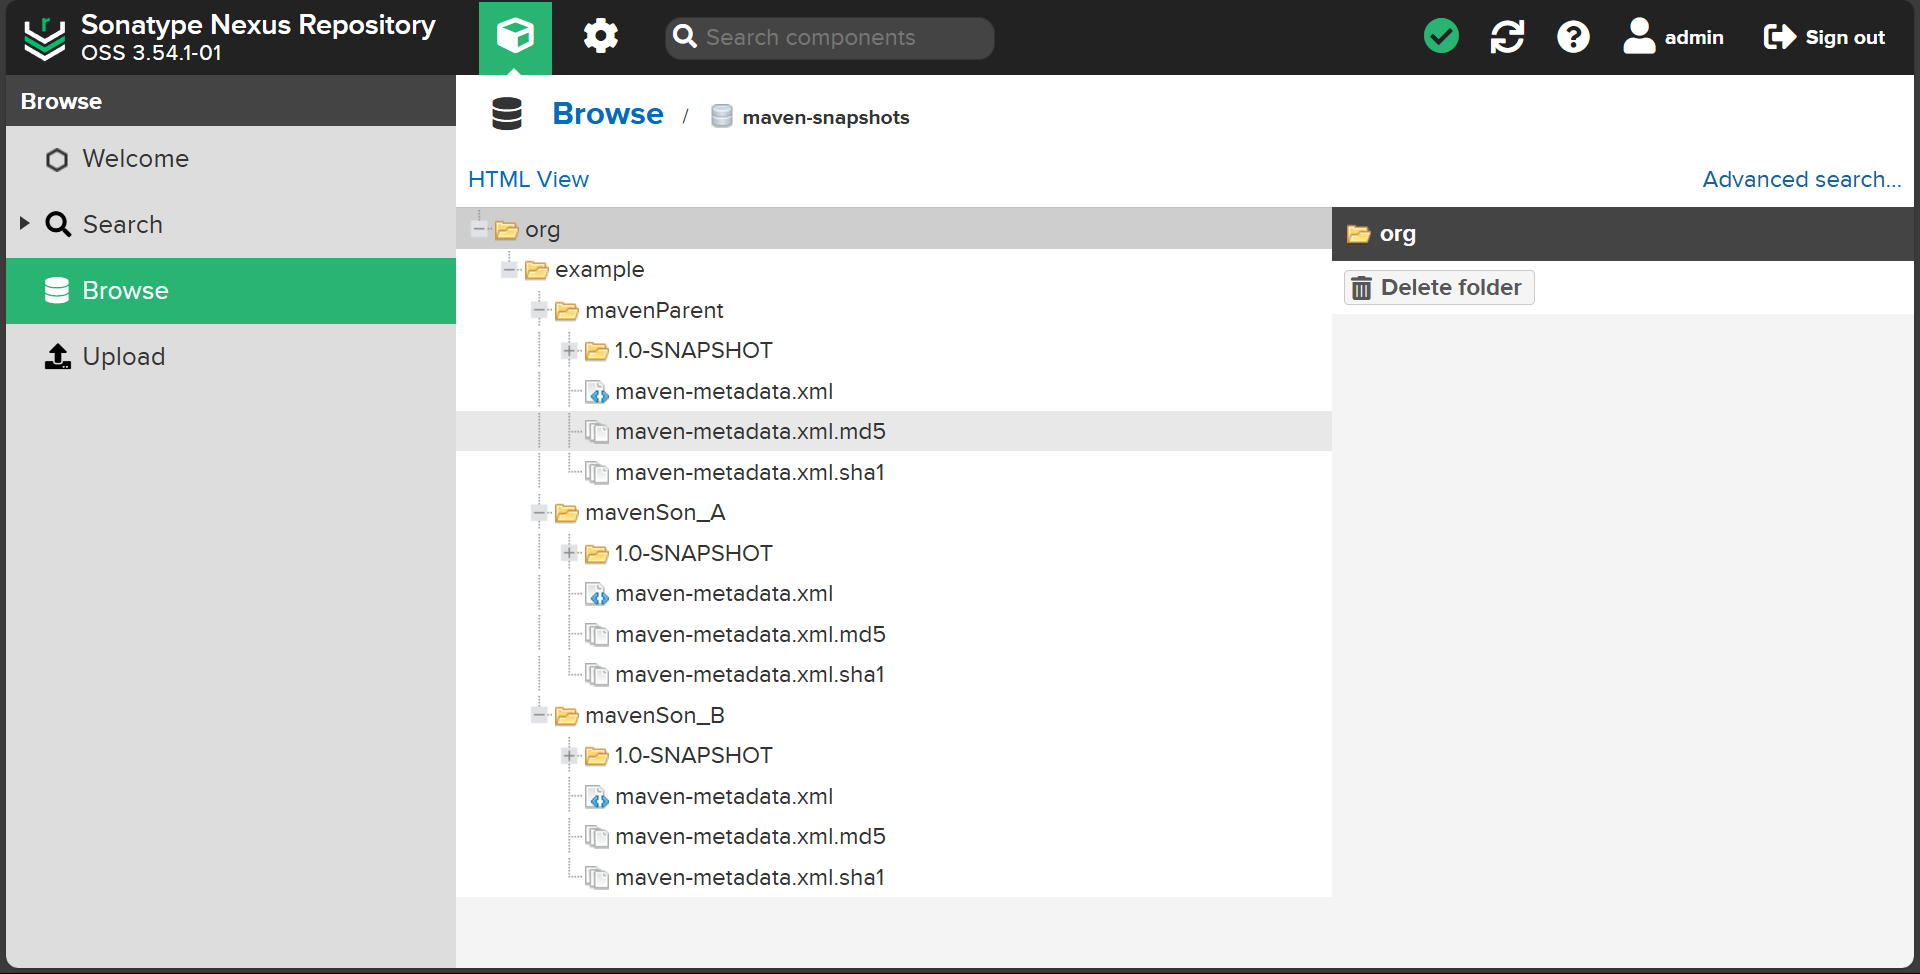The height and width of the screenshot is (974, 1920).
Task: Select maven-metadata.xml.md5 under mavenParent
Action: pyautogui.click(x=894, y=432)
